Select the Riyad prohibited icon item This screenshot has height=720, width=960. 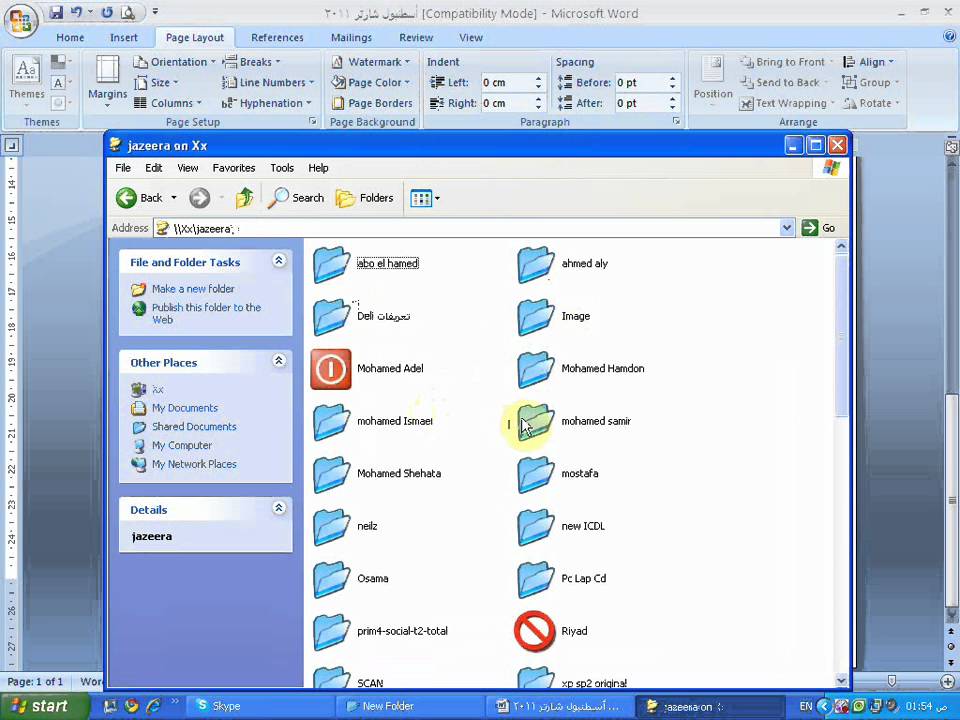[x=534, y=631]
